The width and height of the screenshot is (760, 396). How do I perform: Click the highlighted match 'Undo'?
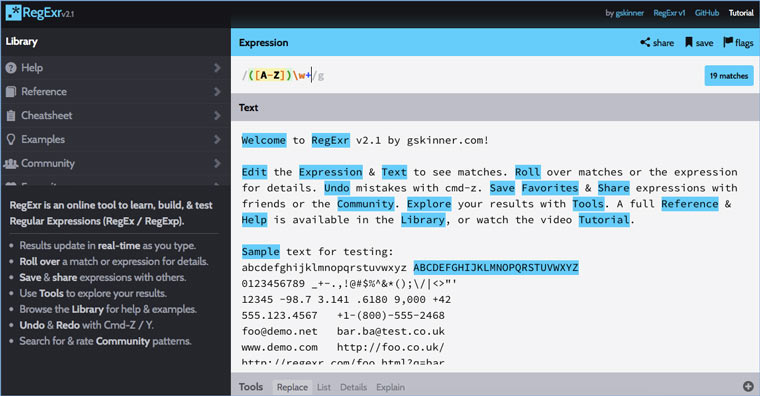(336, 188)
